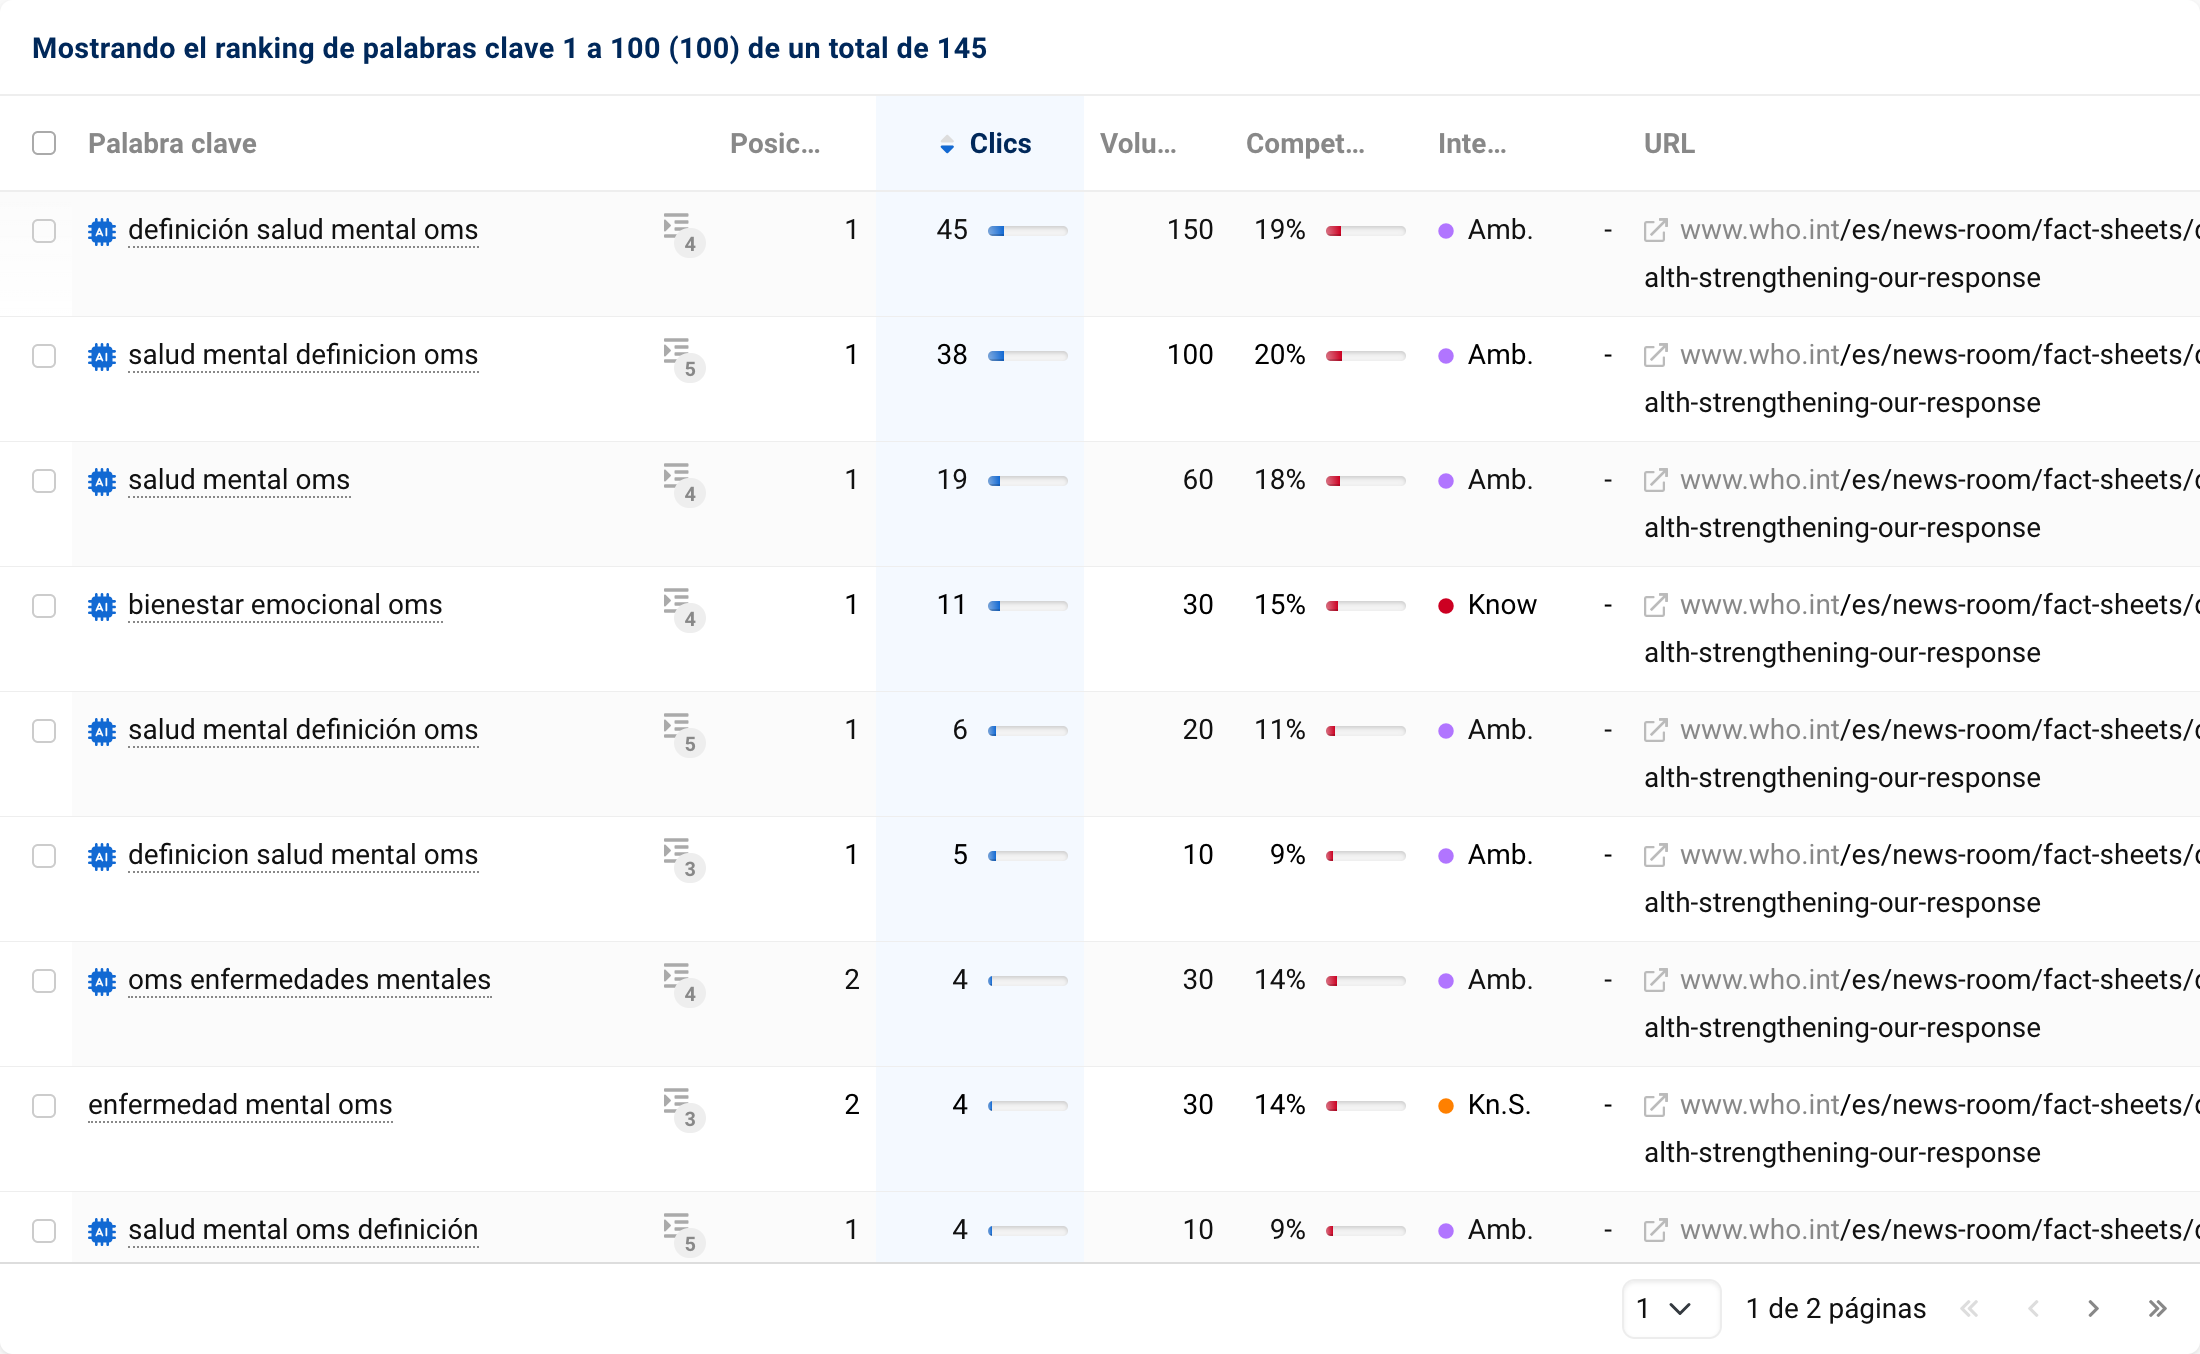
Task: Open page number dropdown showing 1
Action: (x=1669, y=1308)
